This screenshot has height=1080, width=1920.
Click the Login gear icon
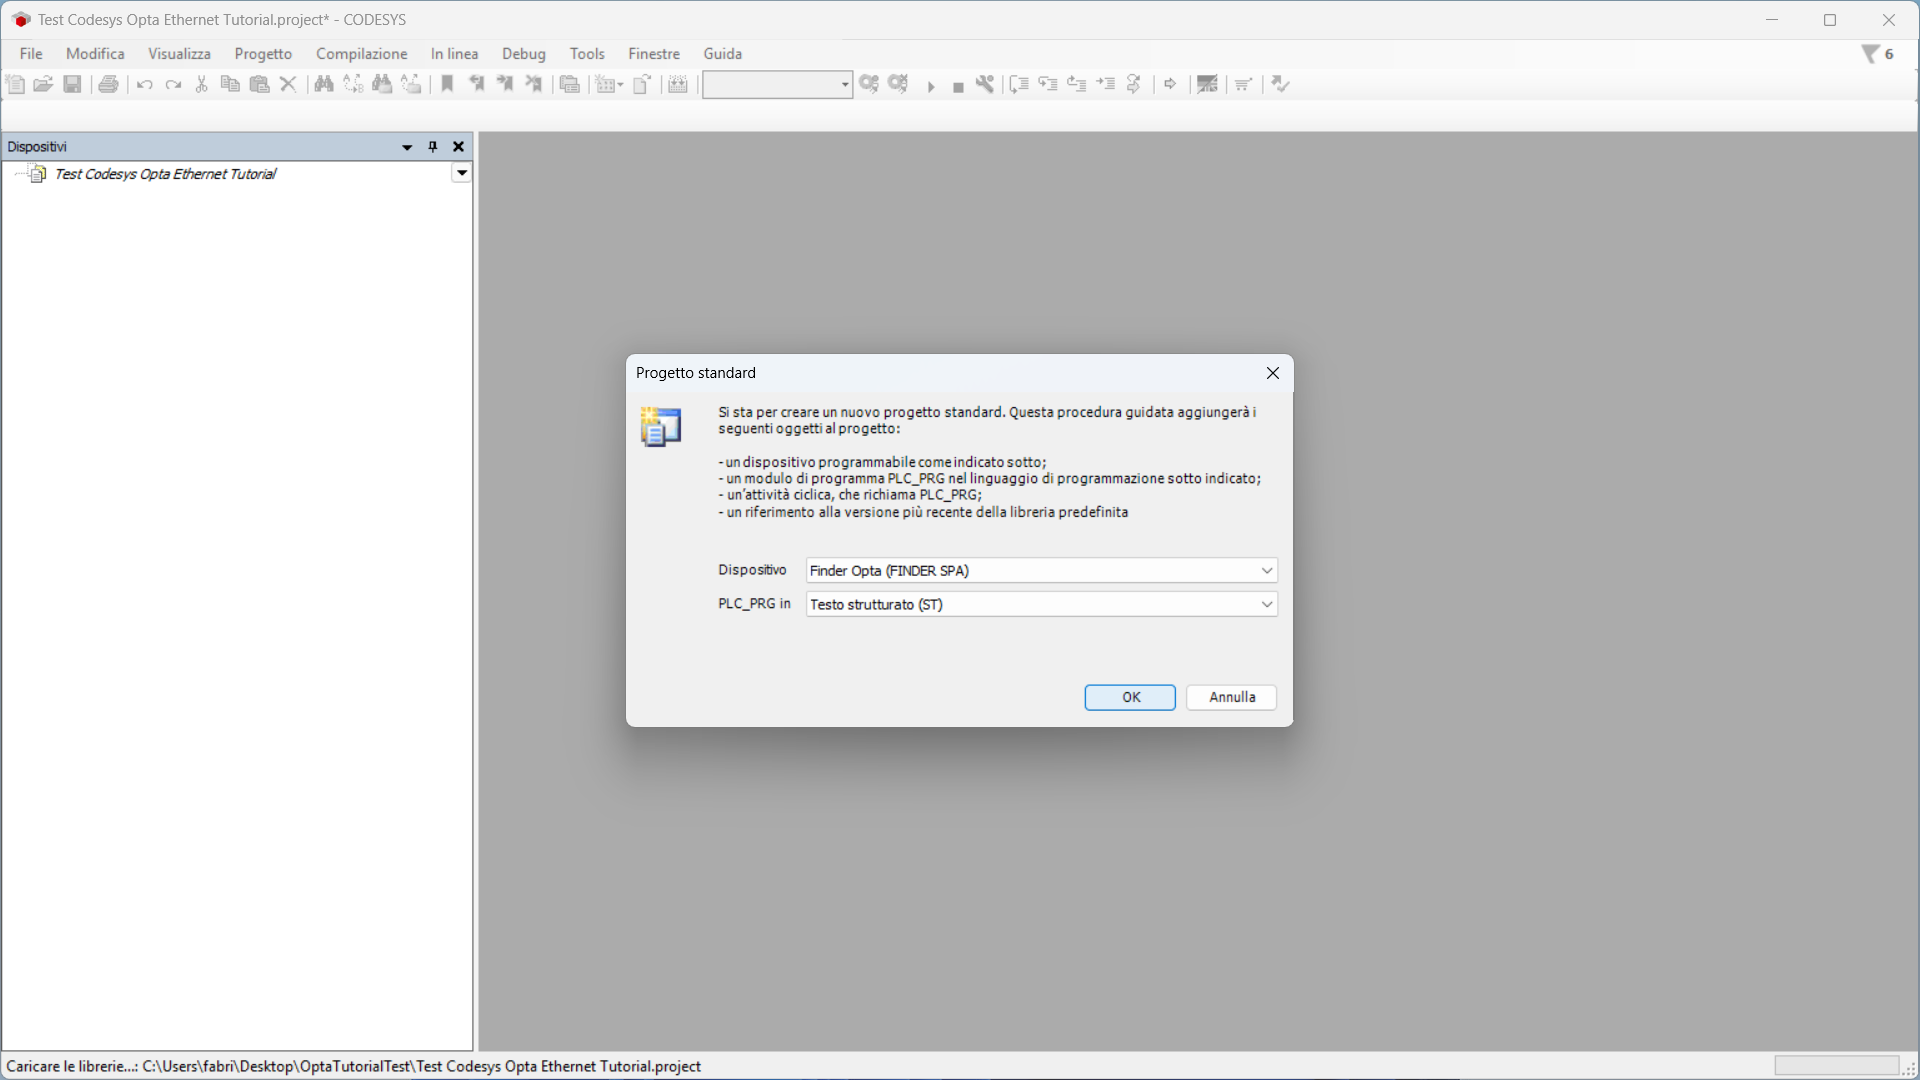(x=869, y=85)
